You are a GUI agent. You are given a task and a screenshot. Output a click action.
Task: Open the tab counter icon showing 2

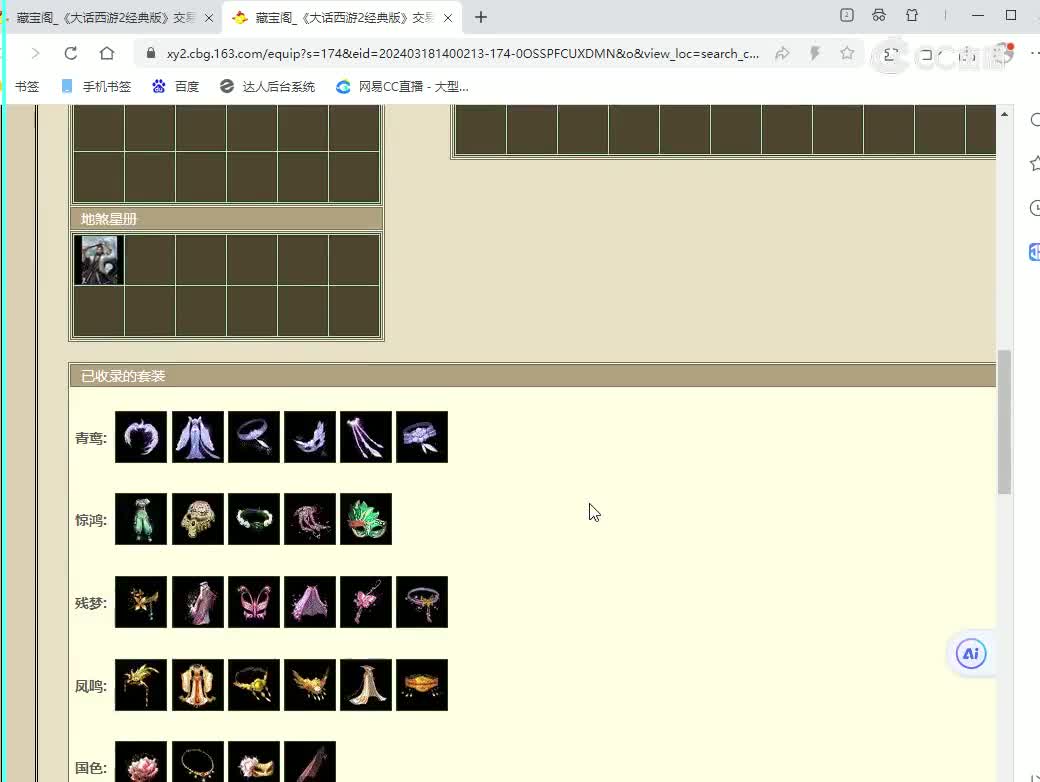pos(847,15)
